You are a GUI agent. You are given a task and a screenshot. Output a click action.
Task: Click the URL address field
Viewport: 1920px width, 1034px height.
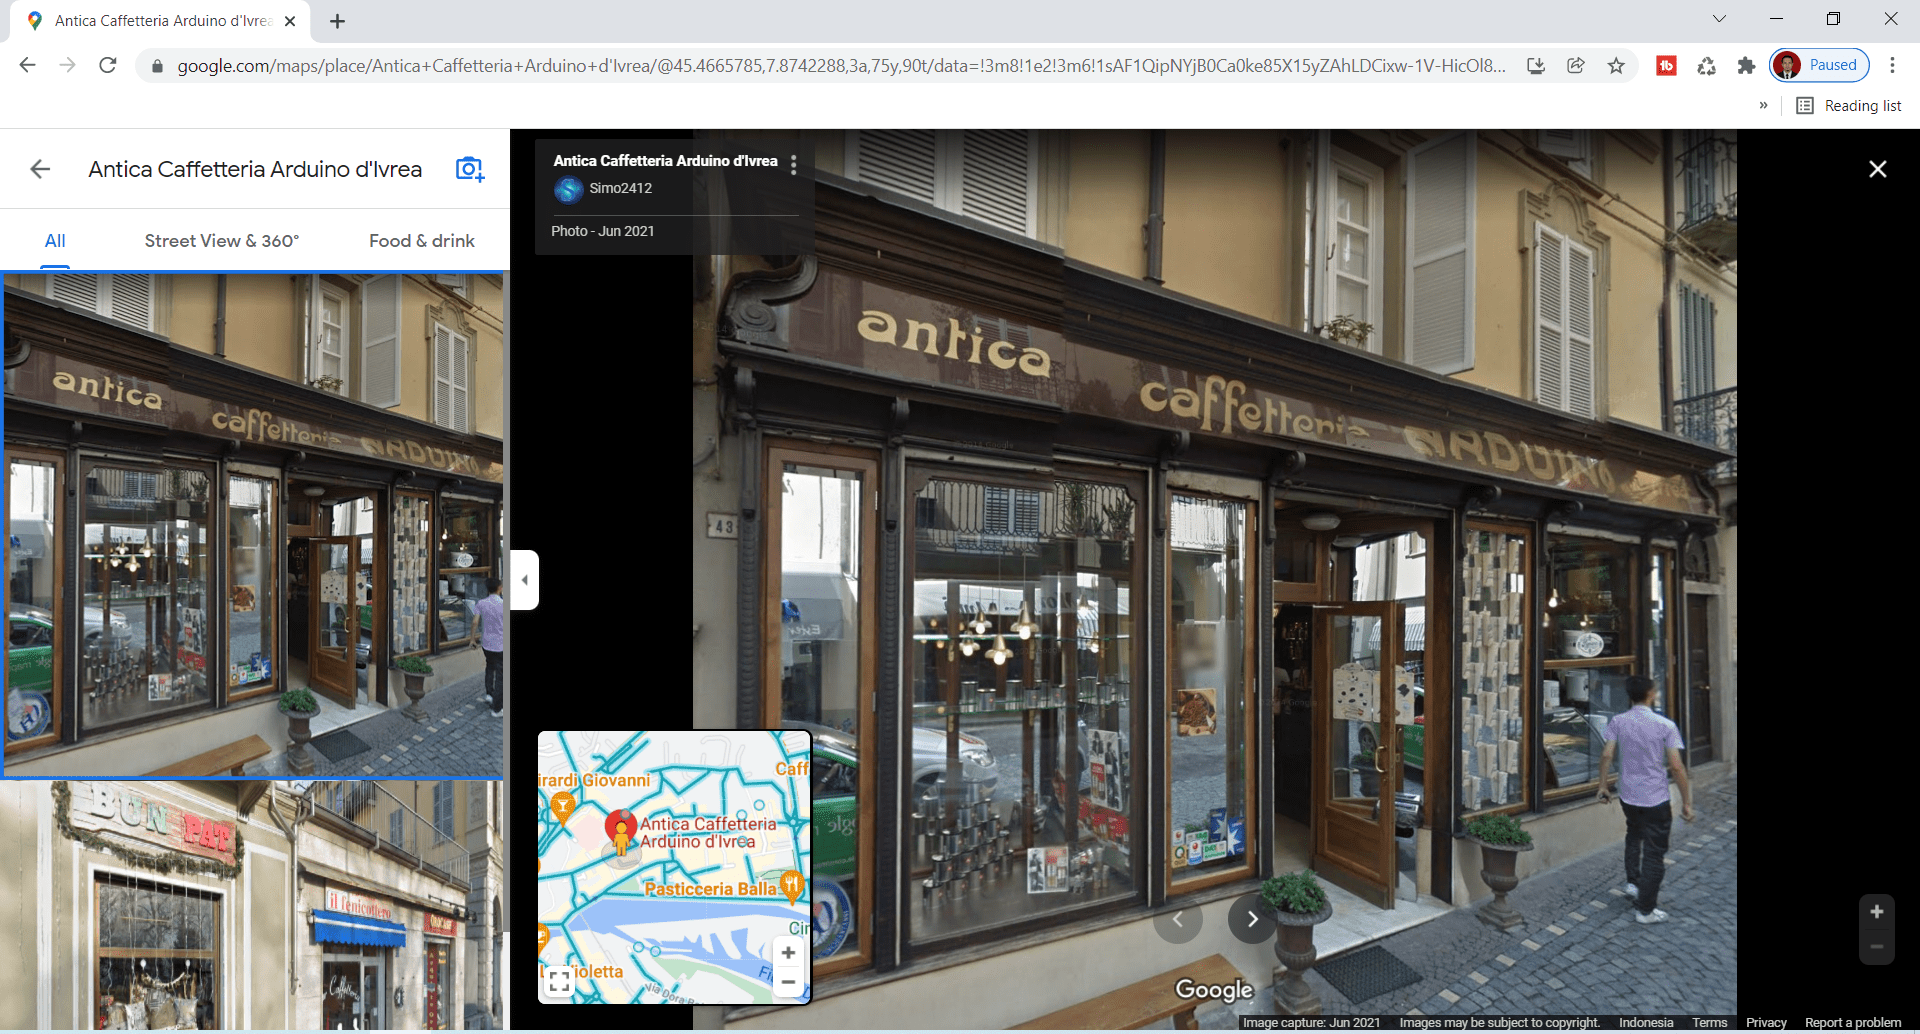point(840,66)
